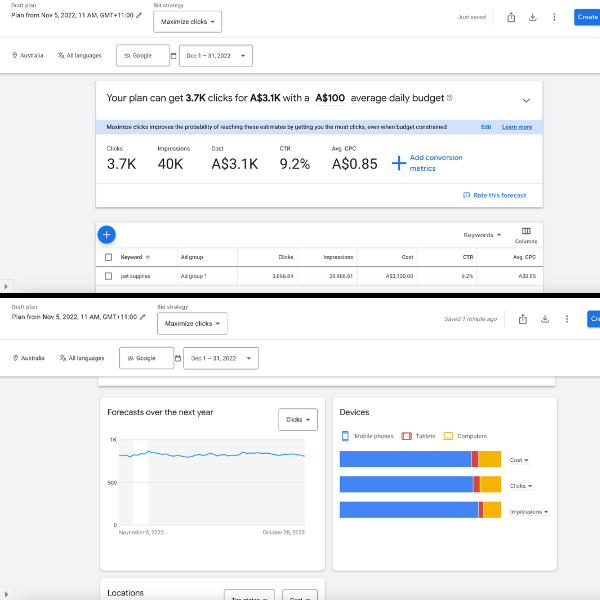
Task: Click the Mobile phones legend icon
Action: click(345, 436)
